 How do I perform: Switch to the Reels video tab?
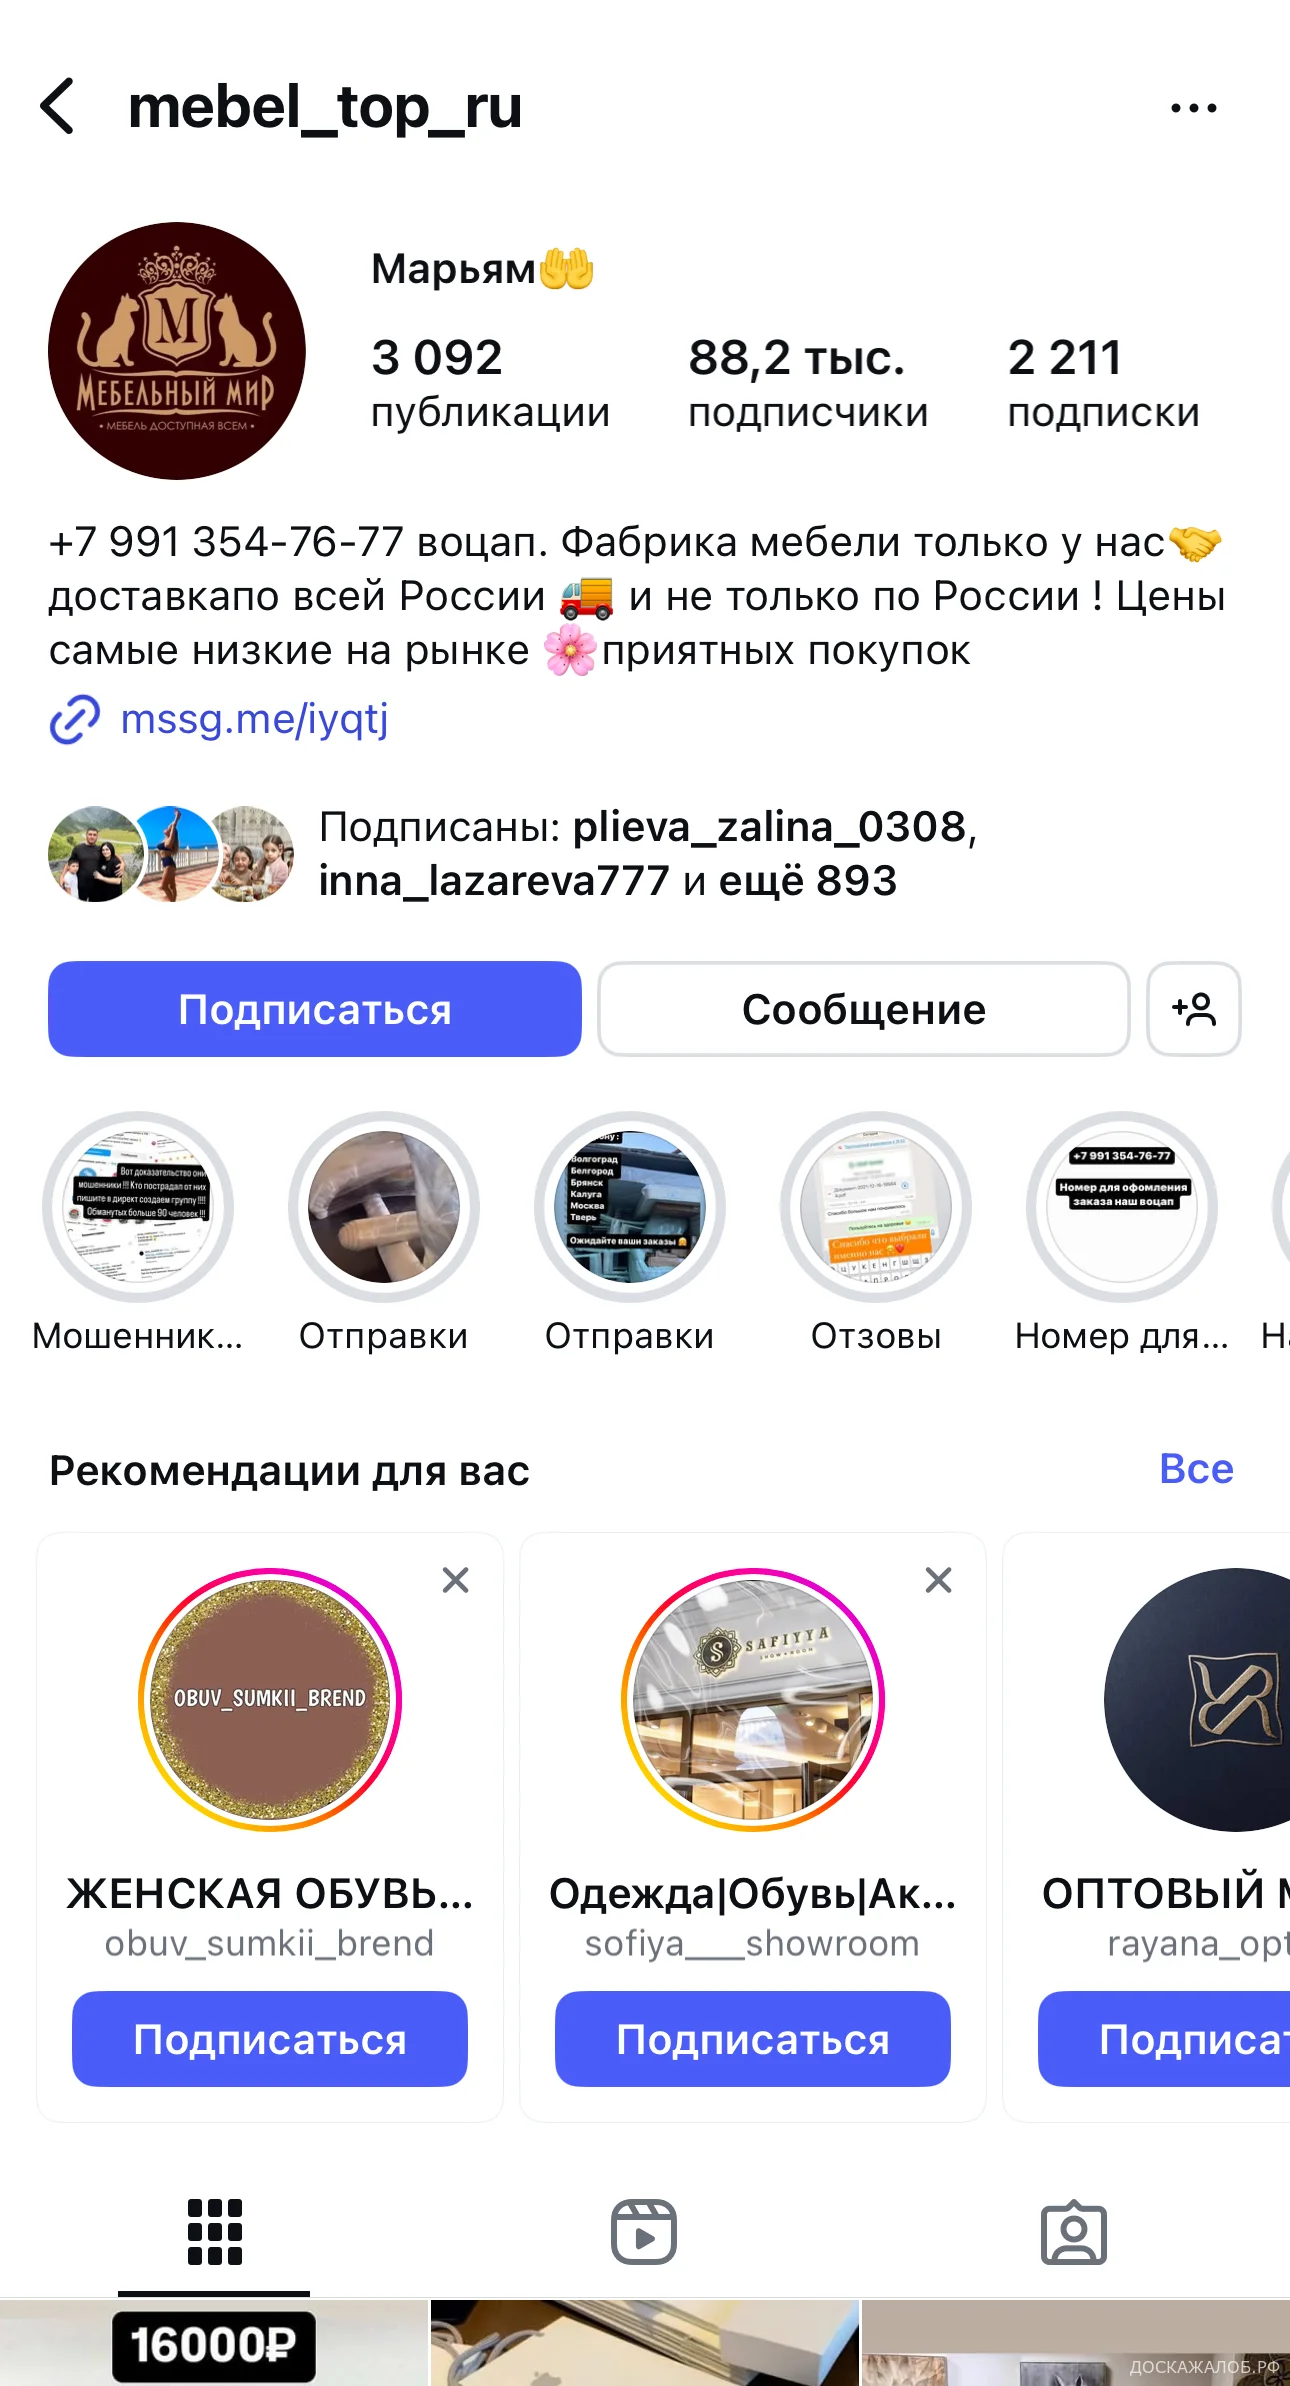(643, 2231)
